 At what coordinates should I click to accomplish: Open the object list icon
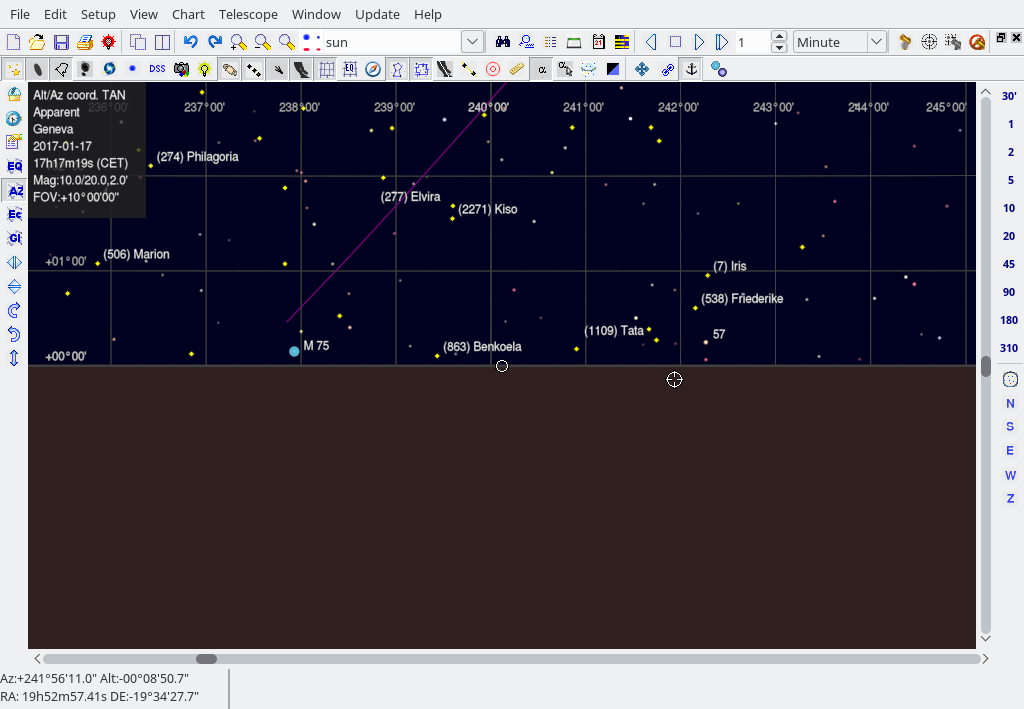pyautogui.click(x=551, y=42)
